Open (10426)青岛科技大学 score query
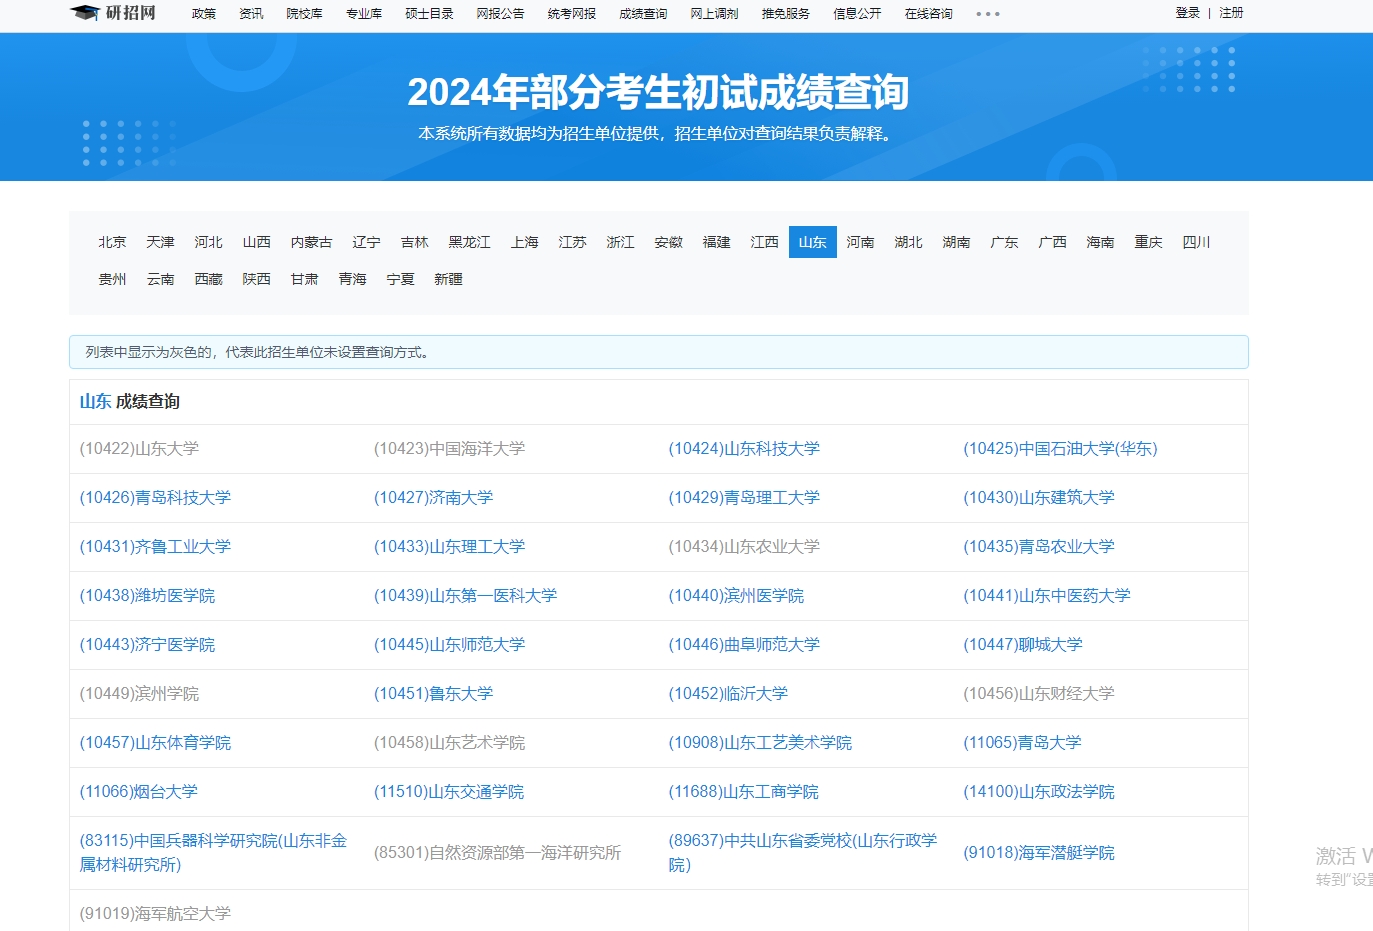This screenshot has width=1373, height=931. 155,498
